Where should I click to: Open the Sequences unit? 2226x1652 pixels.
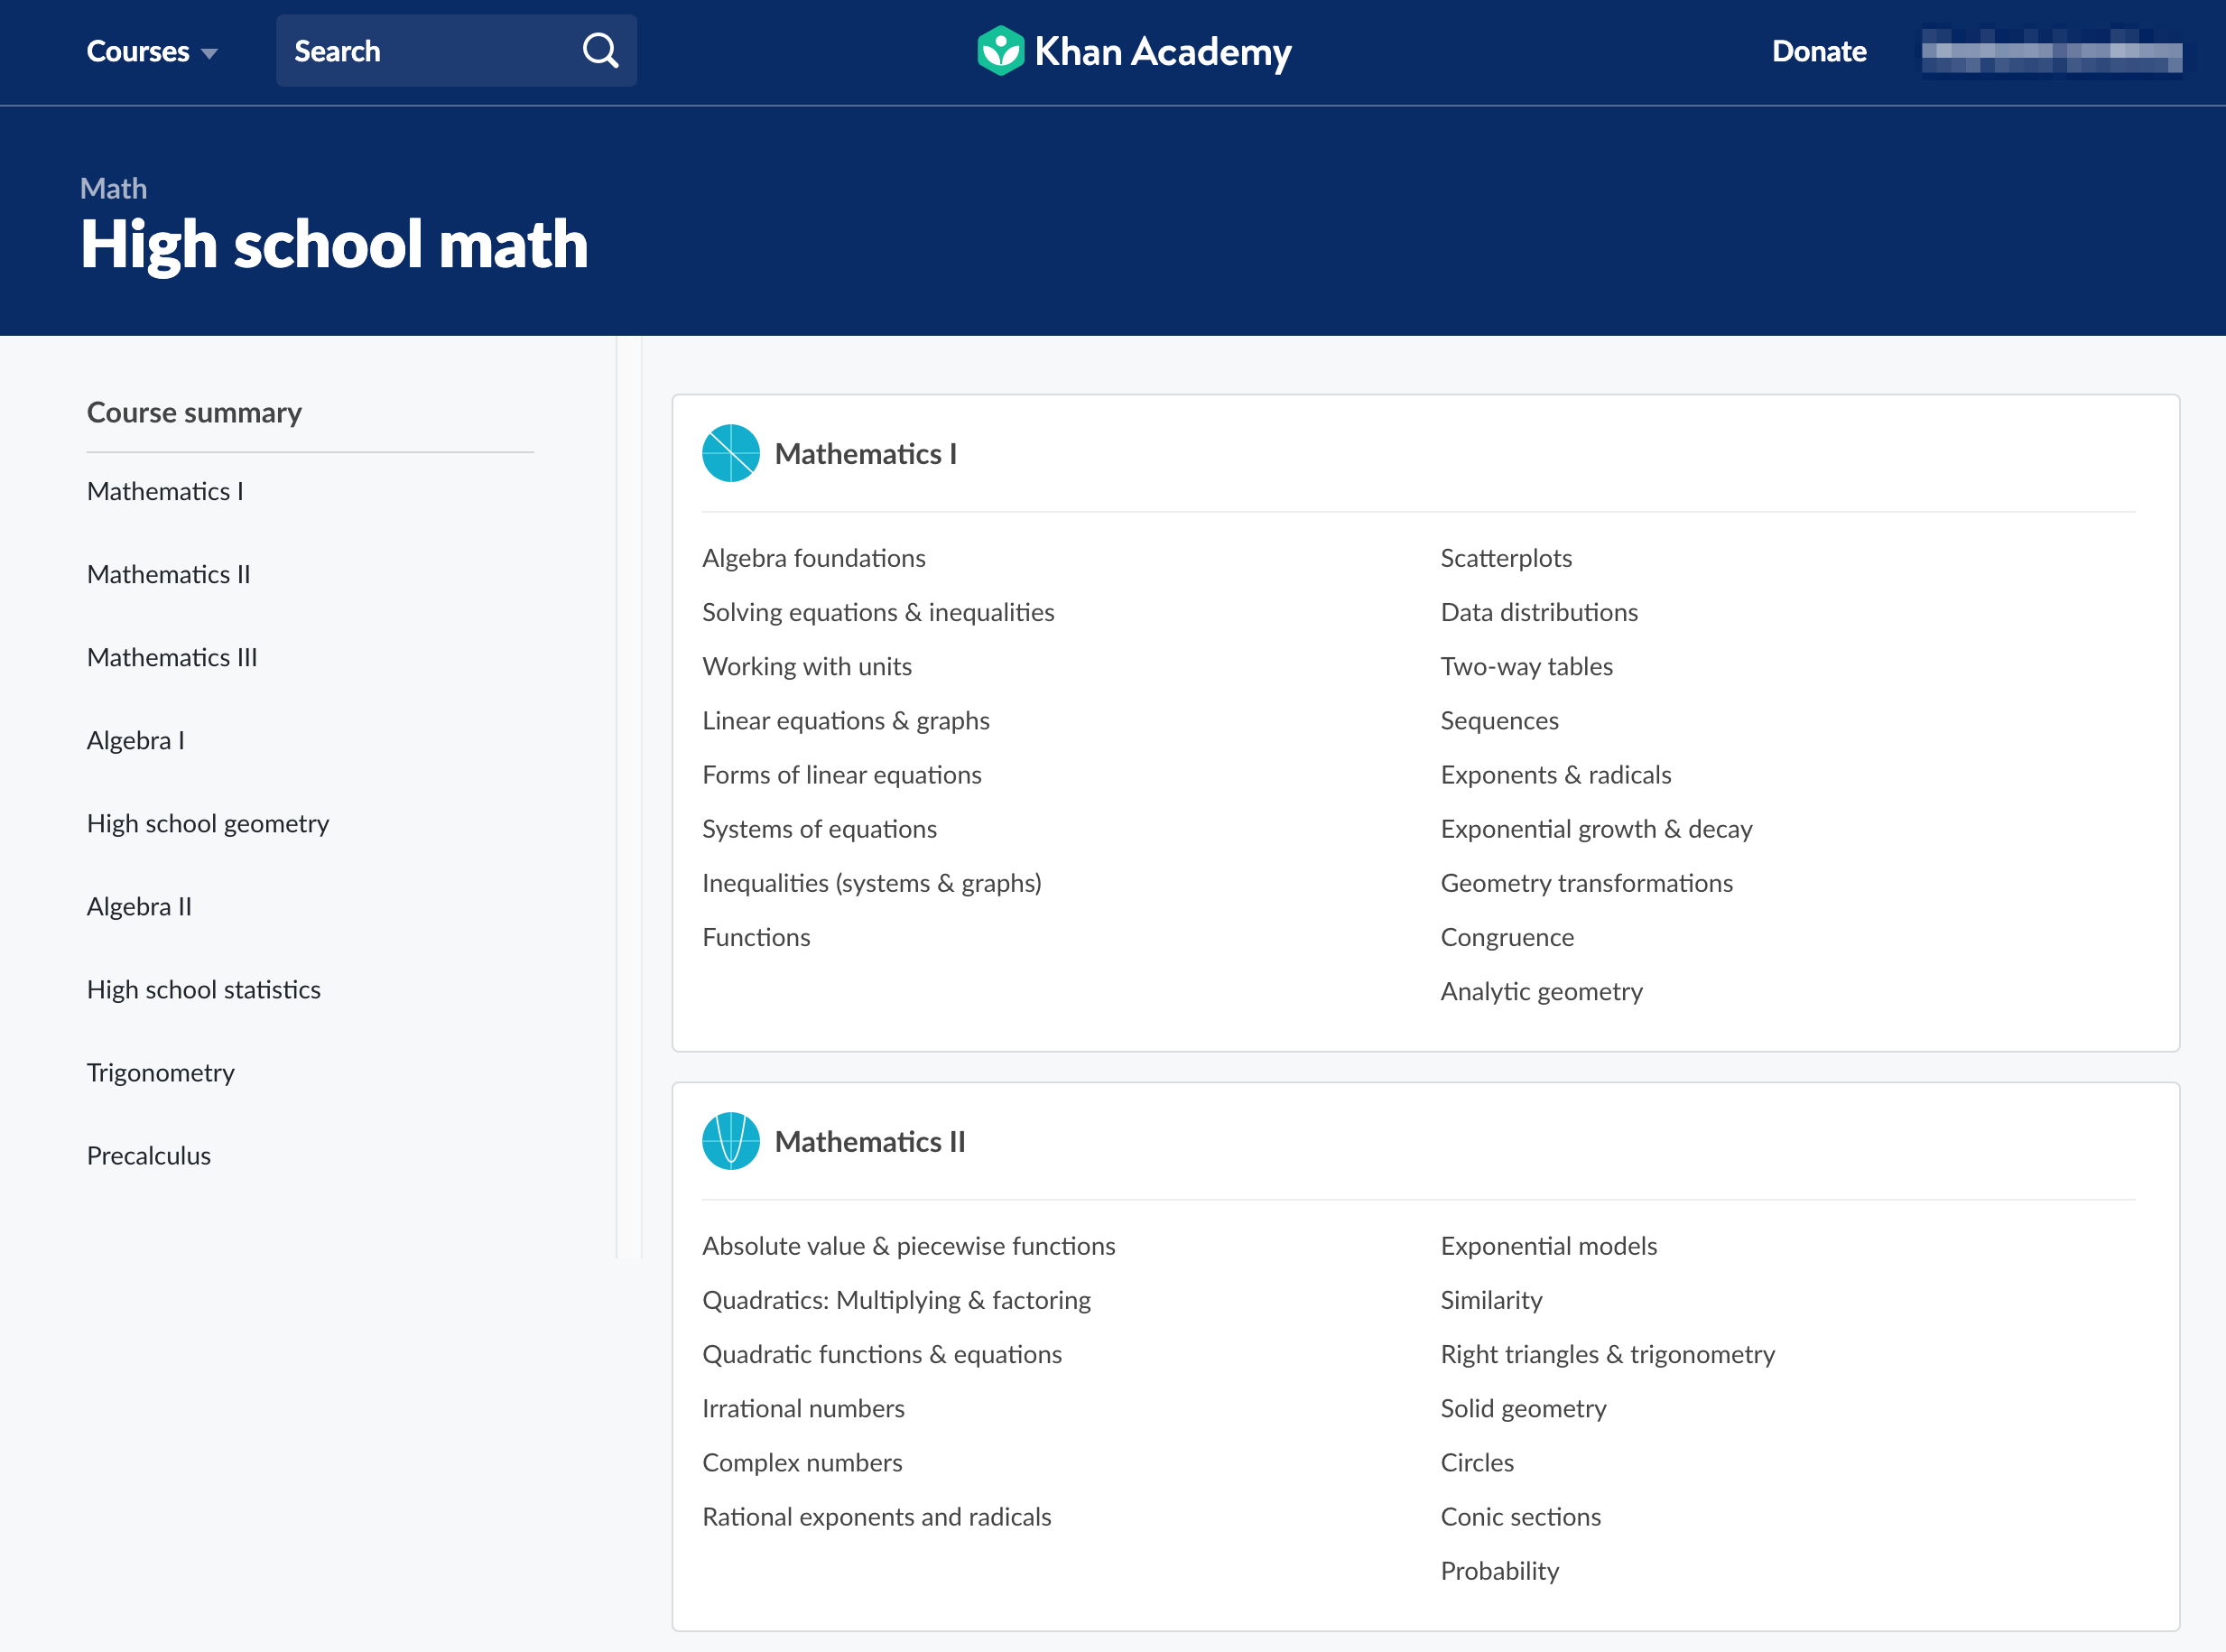[1499, 720]
